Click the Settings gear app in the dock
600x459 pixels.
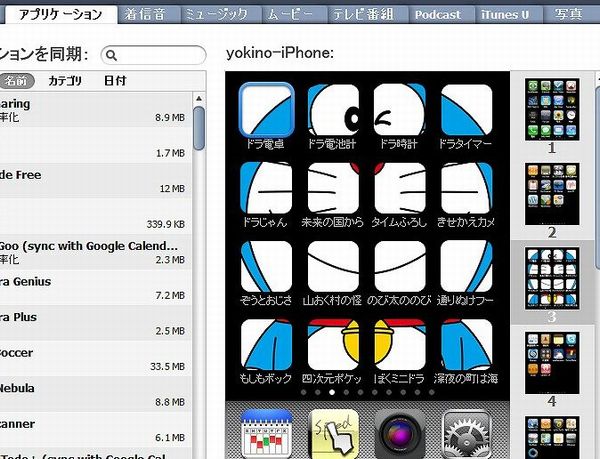point(466,434)
